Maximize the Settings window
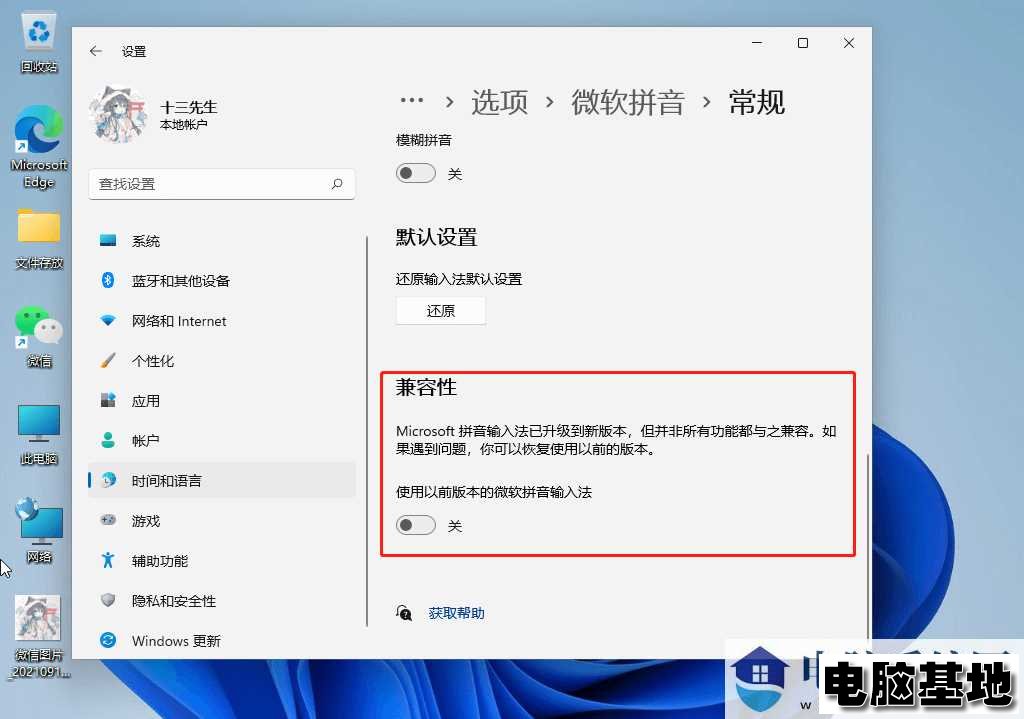Image resolution: width=1024 pixels, height=719 pixels. click(x=803, y=43)
